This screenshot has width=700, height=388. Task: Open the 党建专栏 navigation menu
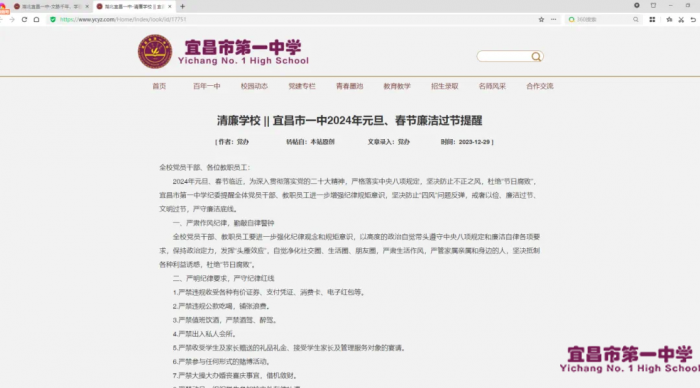[x=302, y=86]
